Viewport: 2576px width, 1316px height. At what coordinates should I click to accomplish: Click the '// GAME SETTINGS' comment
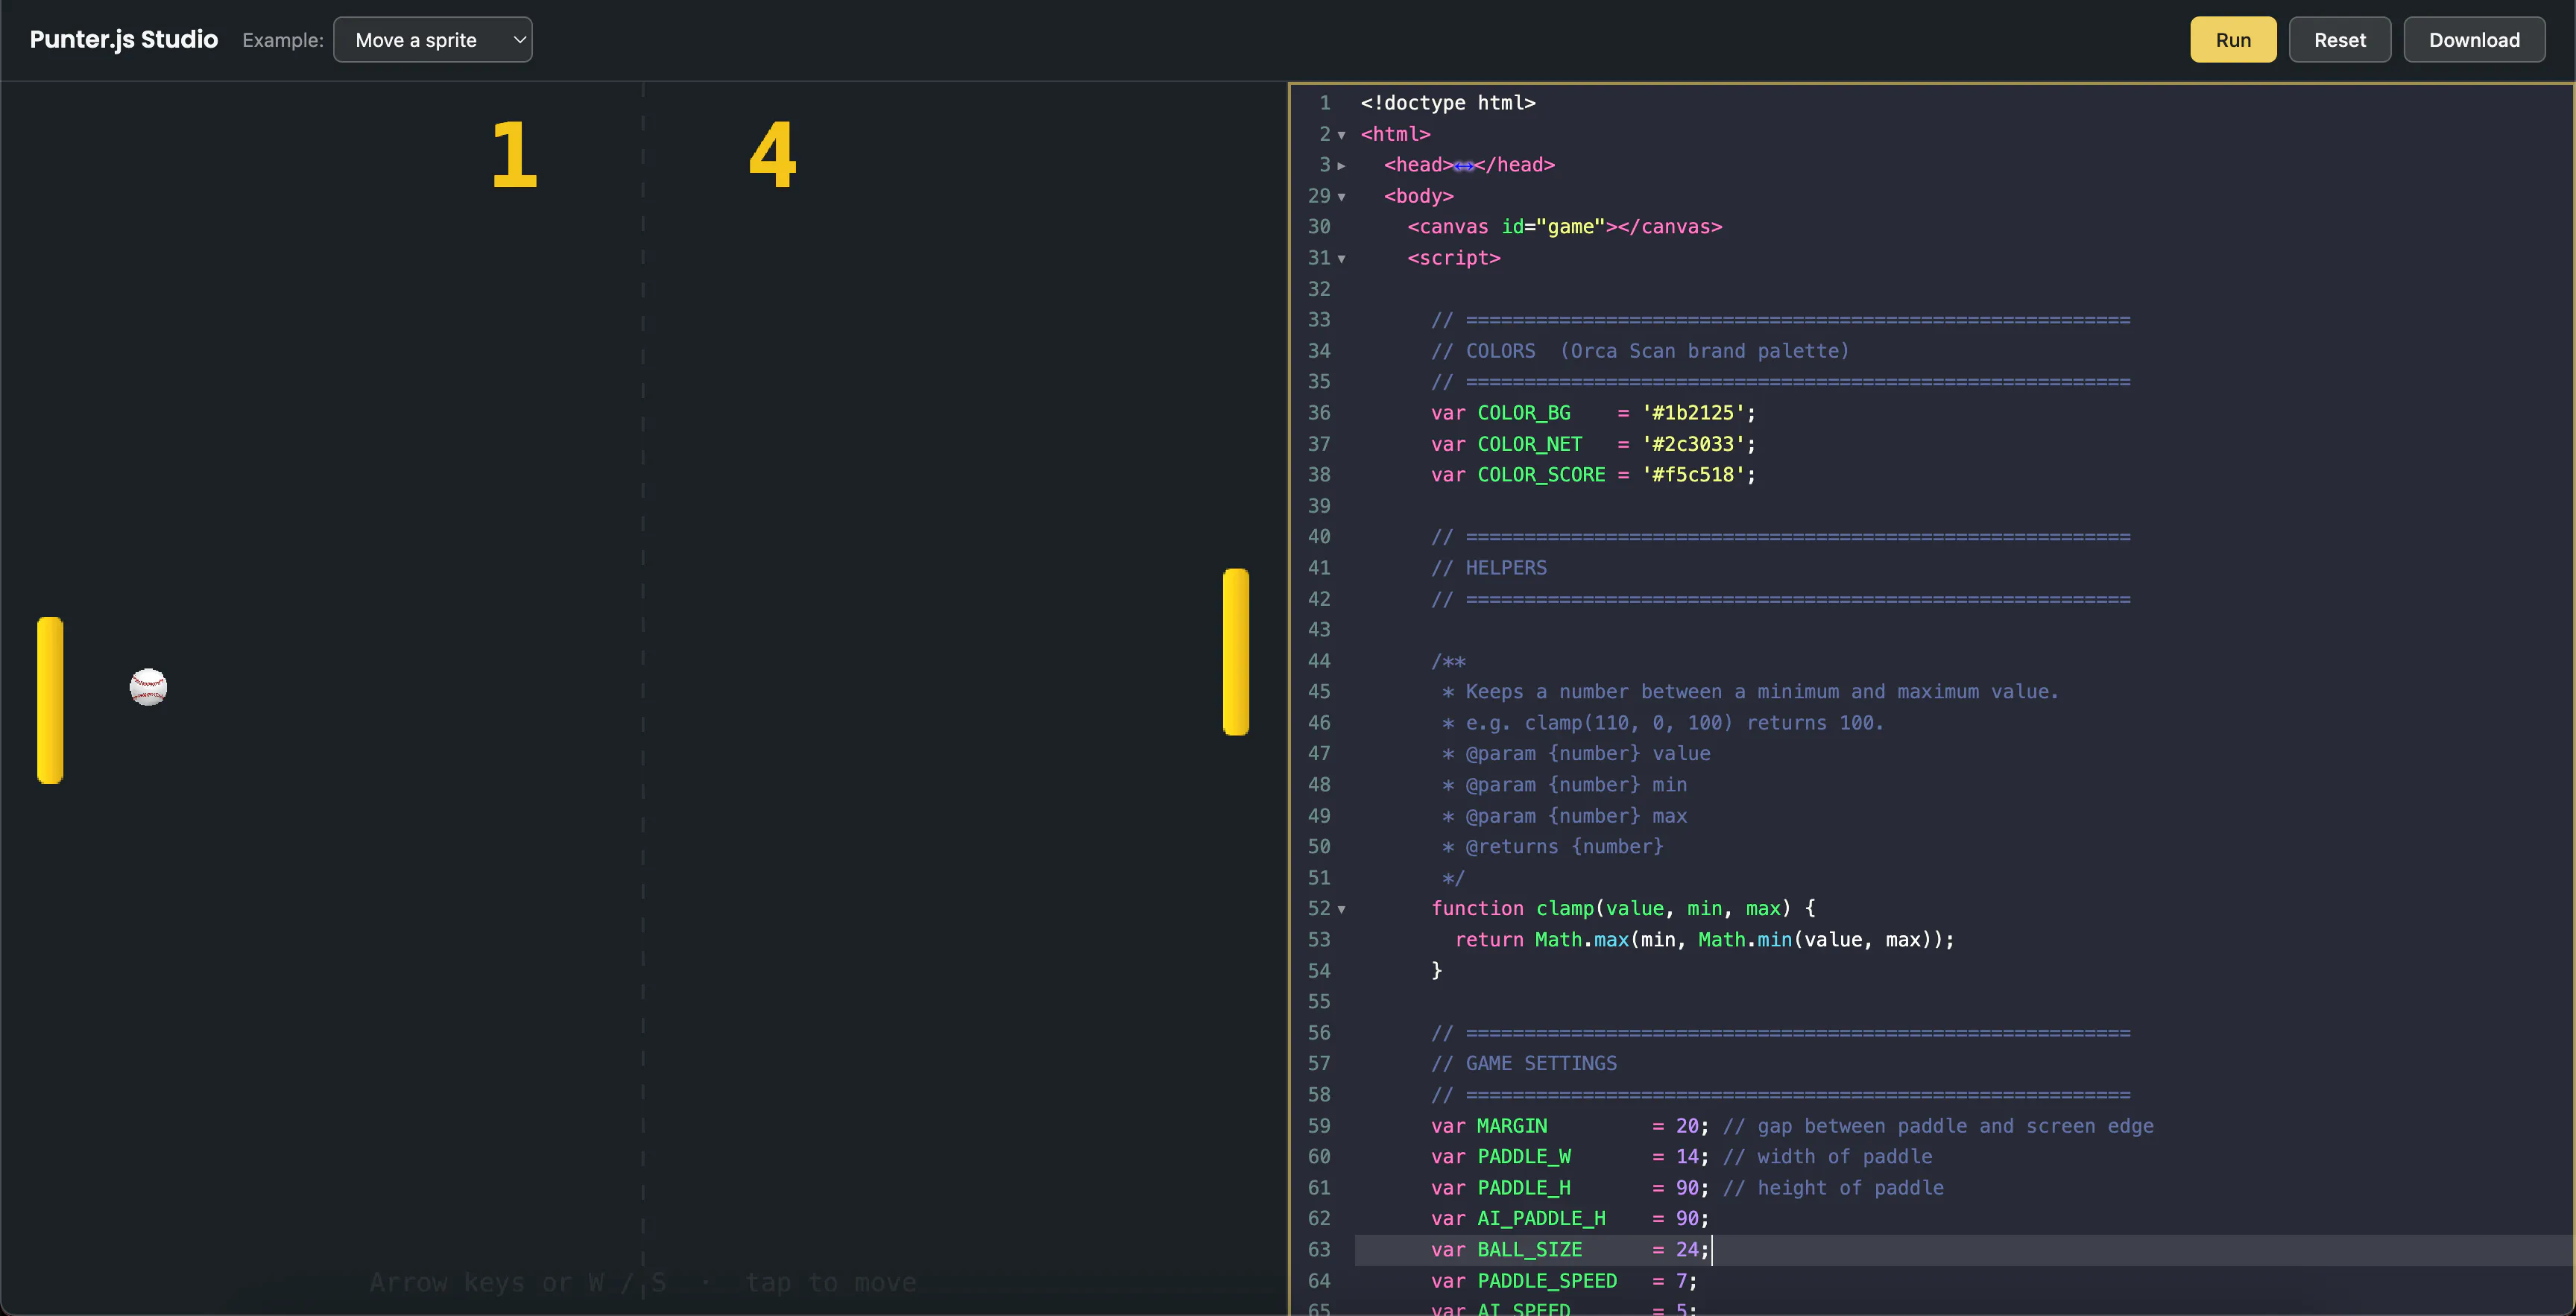pos(1523,1064)
